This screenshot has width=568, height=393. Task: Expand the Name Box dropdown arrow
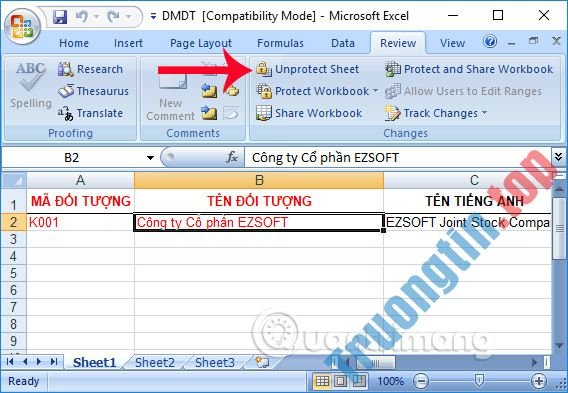[150, 158]
